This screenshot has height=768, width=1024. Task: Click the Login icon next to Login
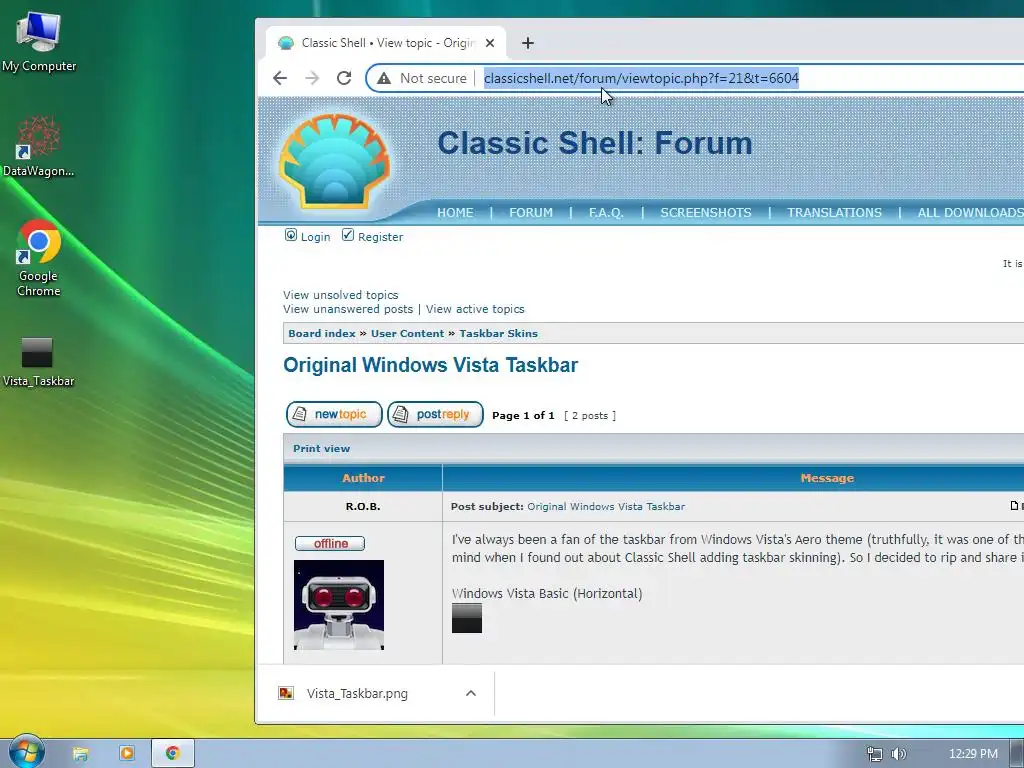pyautogui.click(x=291, y=235)
